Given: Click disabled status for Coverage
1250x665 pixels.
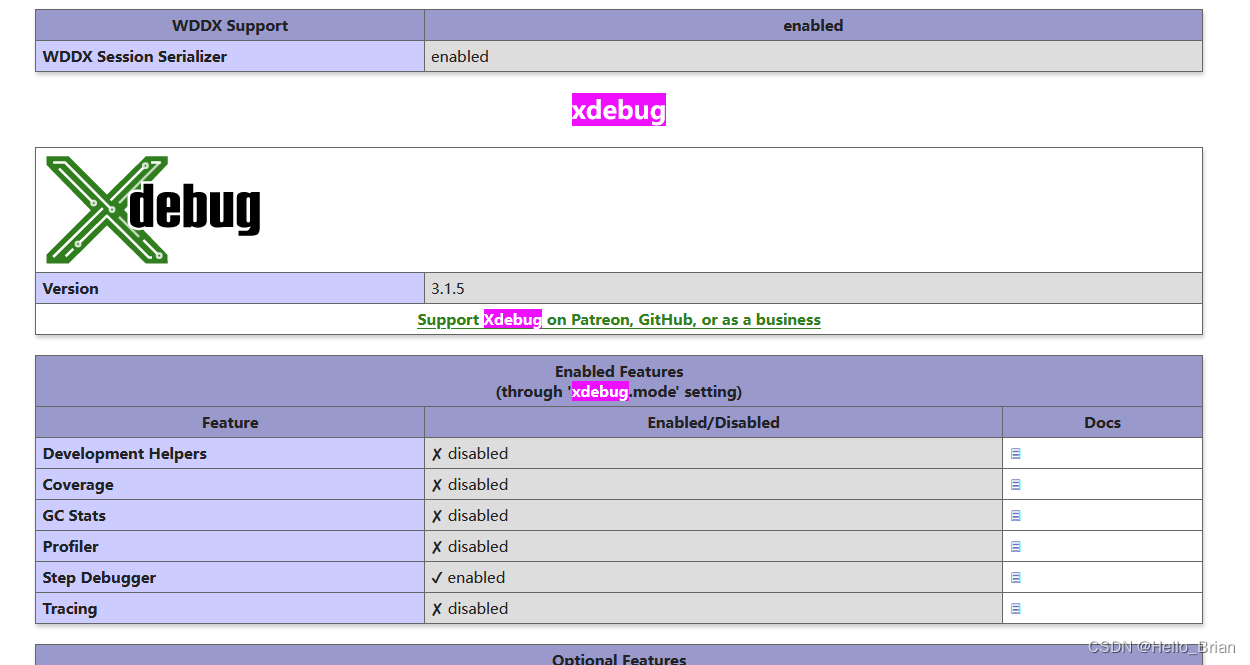Looking at the screenshot, I should click(x=470, y=485).
